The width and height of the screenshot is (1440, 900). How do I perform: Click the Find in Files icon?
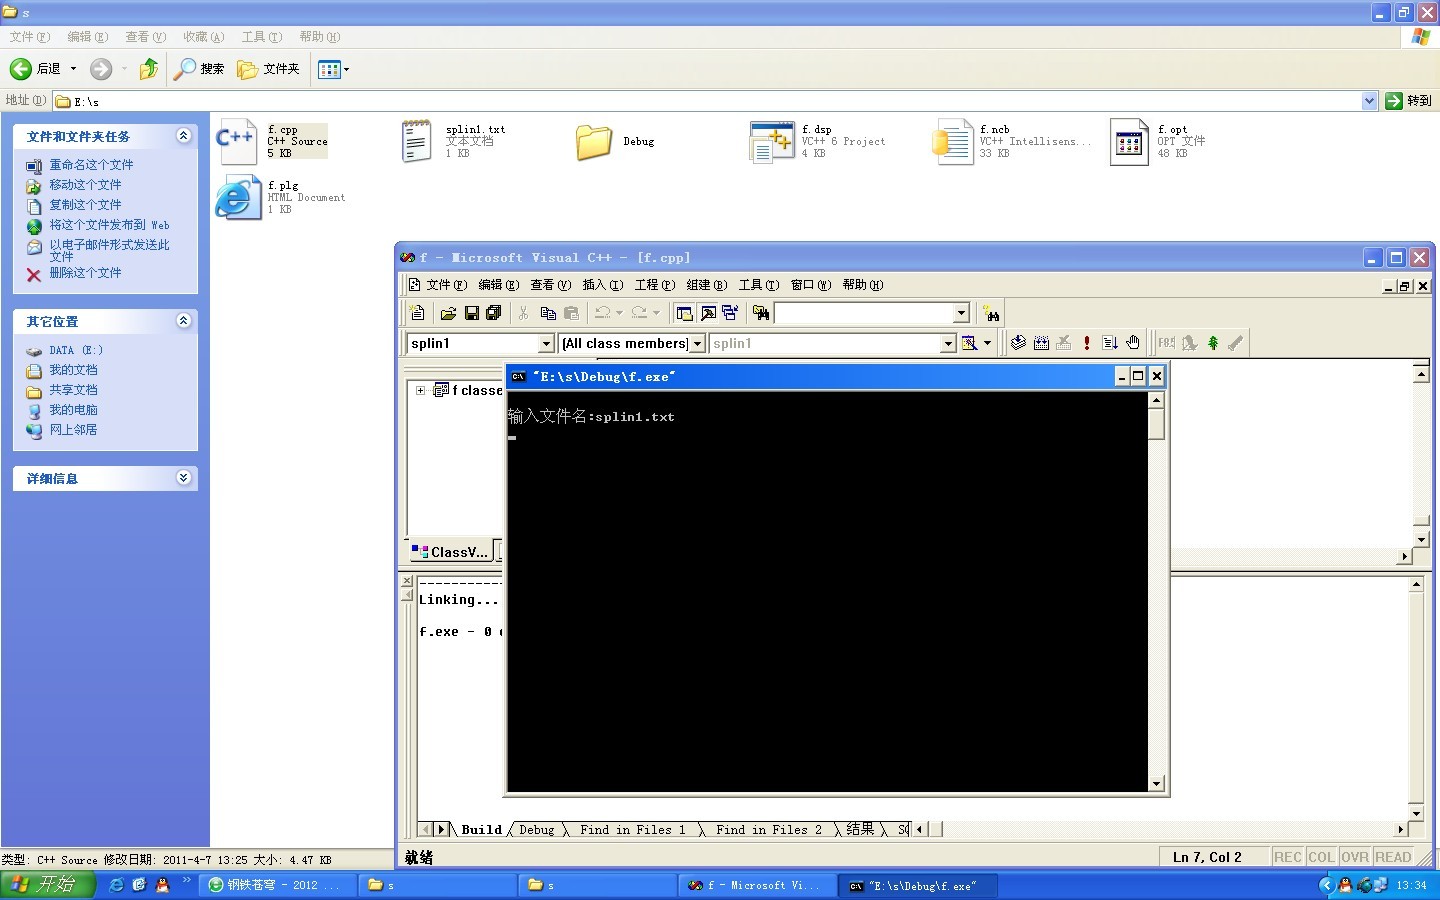pos(761,313)
